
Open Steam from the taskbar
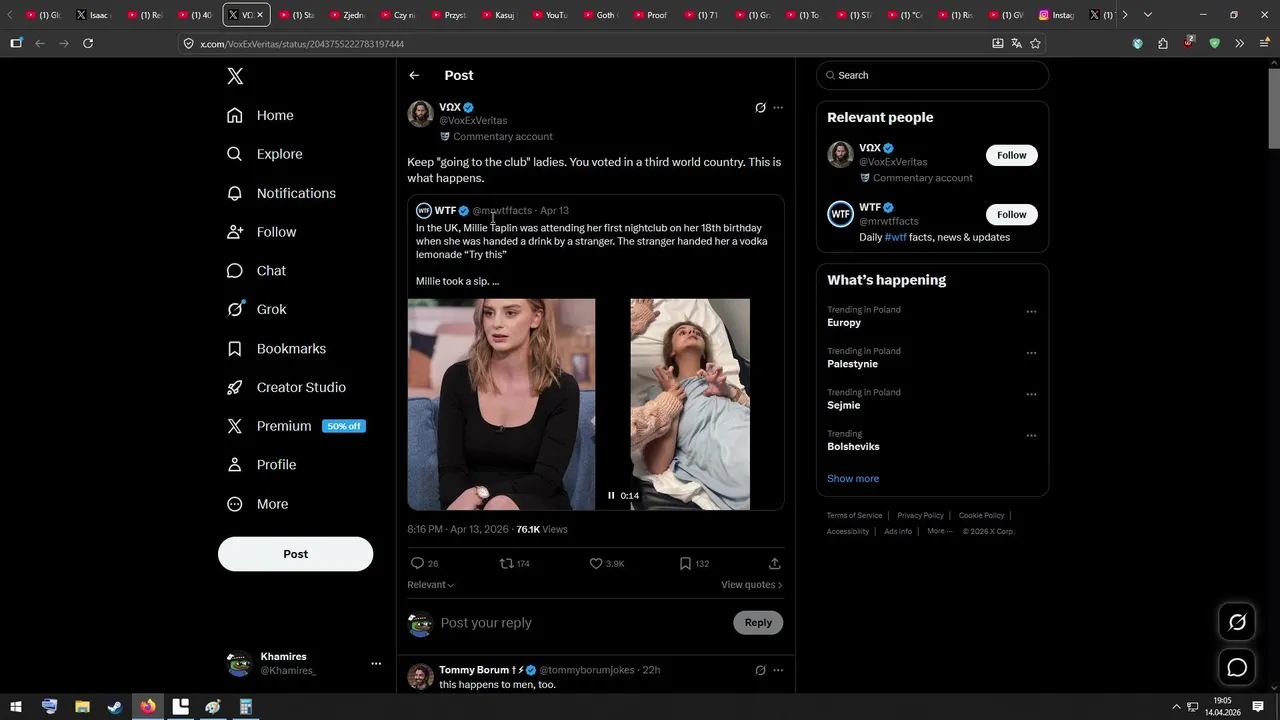tap(115, 707)
